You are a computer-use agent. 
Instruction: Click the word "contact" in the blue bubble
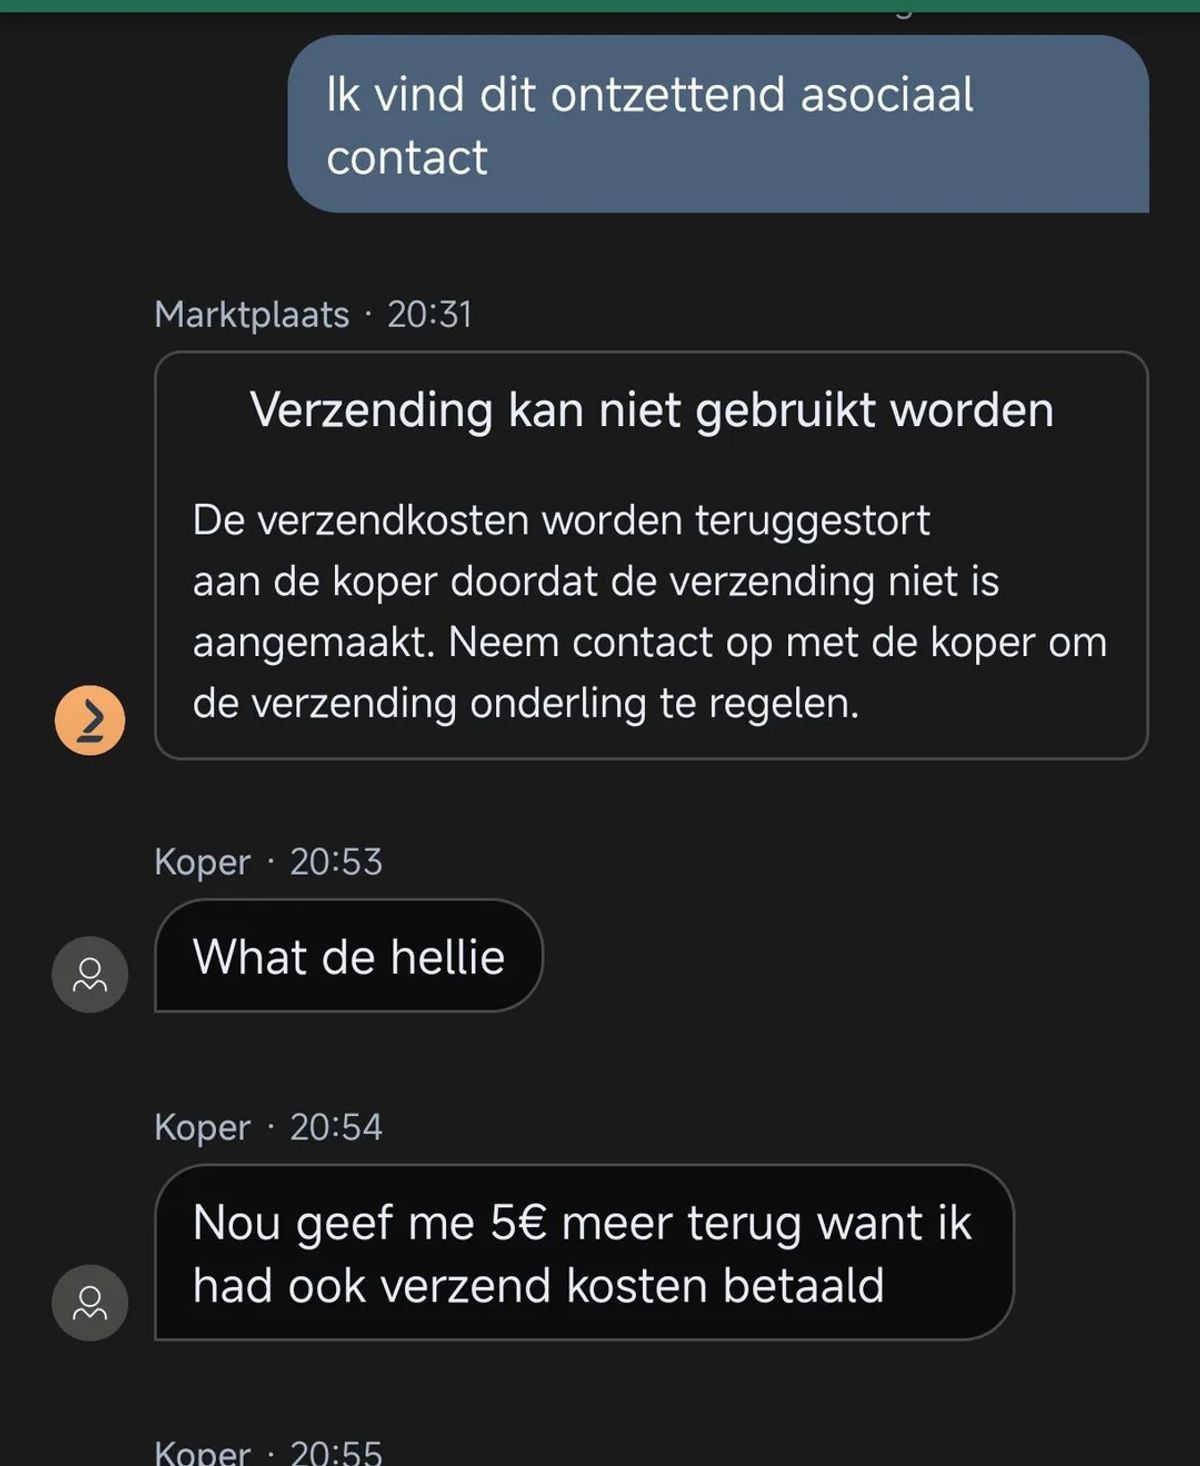tap(407, 158)
